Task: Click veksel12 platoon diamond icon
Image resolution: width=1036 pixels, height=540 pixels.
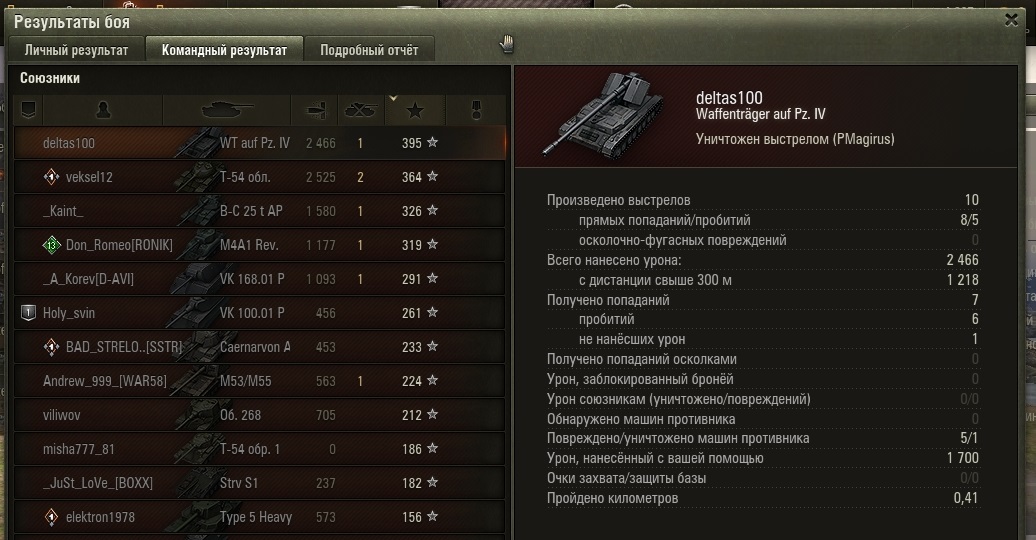Action: coord(51,177)
